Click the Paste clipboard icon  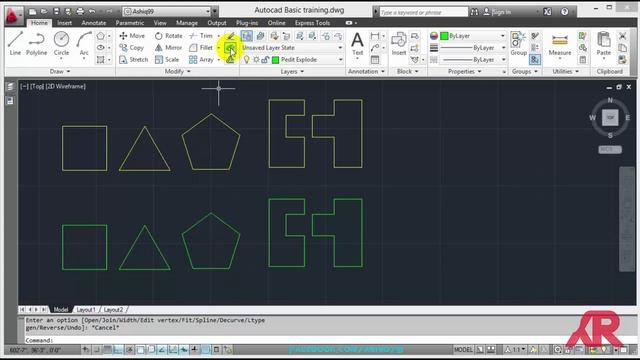[603, 44]
